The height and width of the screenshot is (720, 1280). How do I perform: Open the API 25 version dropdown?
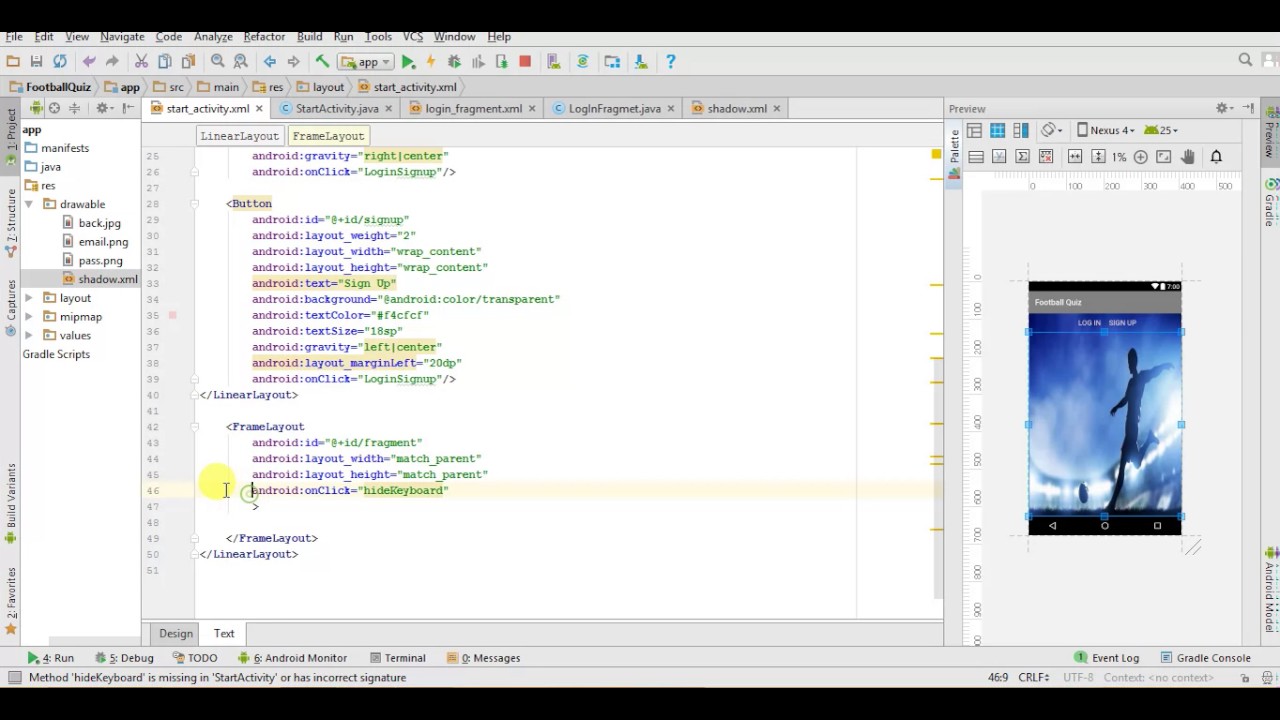[x=1161, y=130]
